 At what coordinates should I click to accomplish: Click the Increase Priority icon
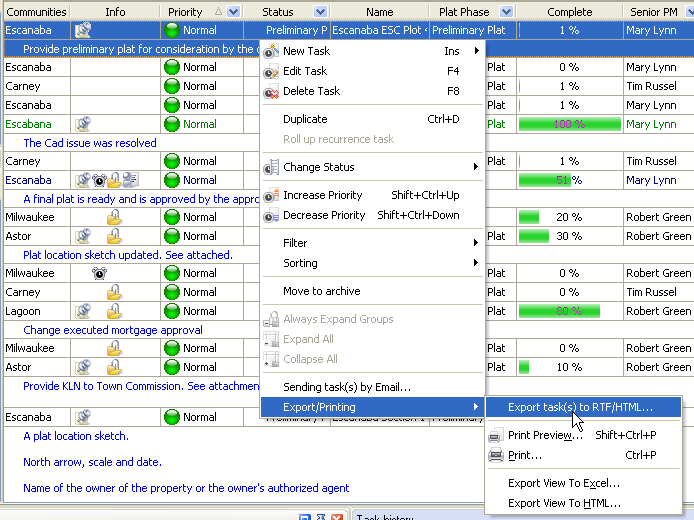[271, 195]
